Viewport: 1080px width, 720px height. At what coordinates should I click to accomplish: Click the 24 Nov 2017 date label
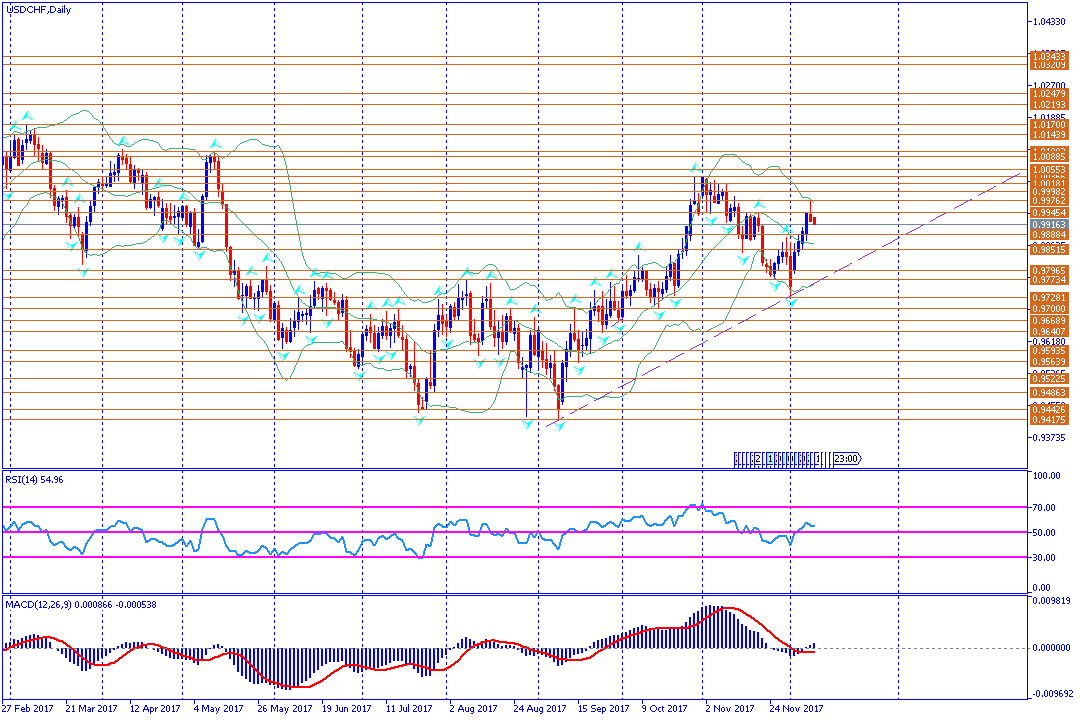[799, 709]
